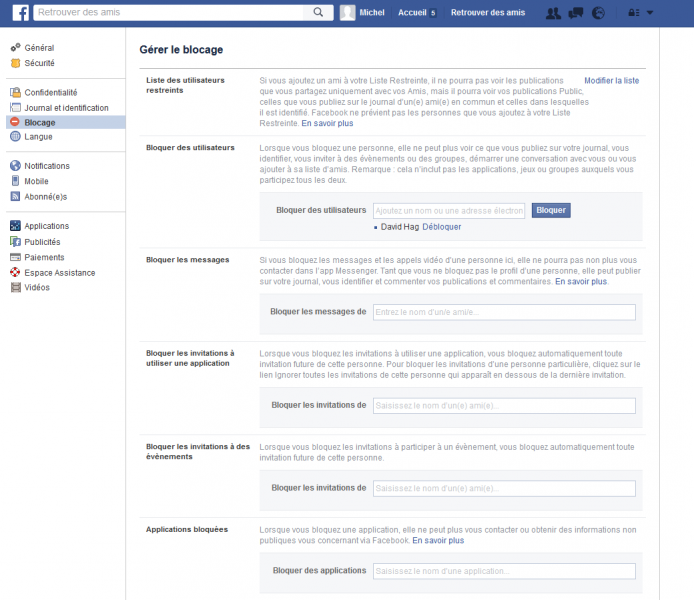Image resolution: width=694 pixels, height=600 pixels.
Task: Click the Facebook logo icon
Action: click(x=20, y=12)
